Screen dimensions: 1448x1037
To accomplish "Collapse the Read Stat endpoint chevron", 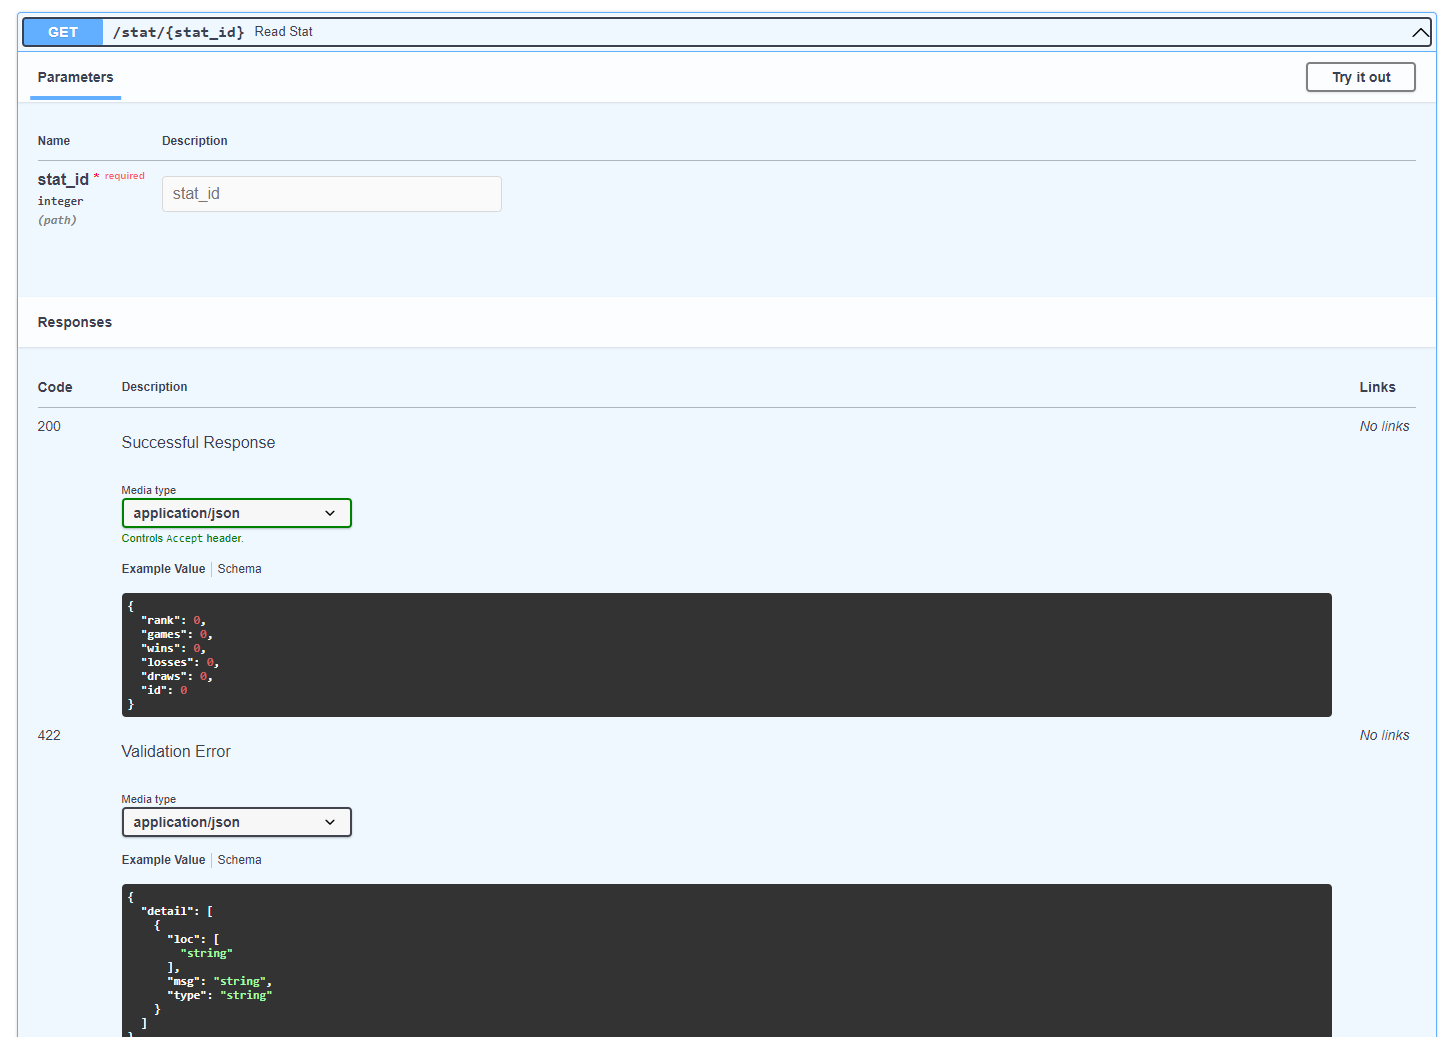I will [1420, 32].
